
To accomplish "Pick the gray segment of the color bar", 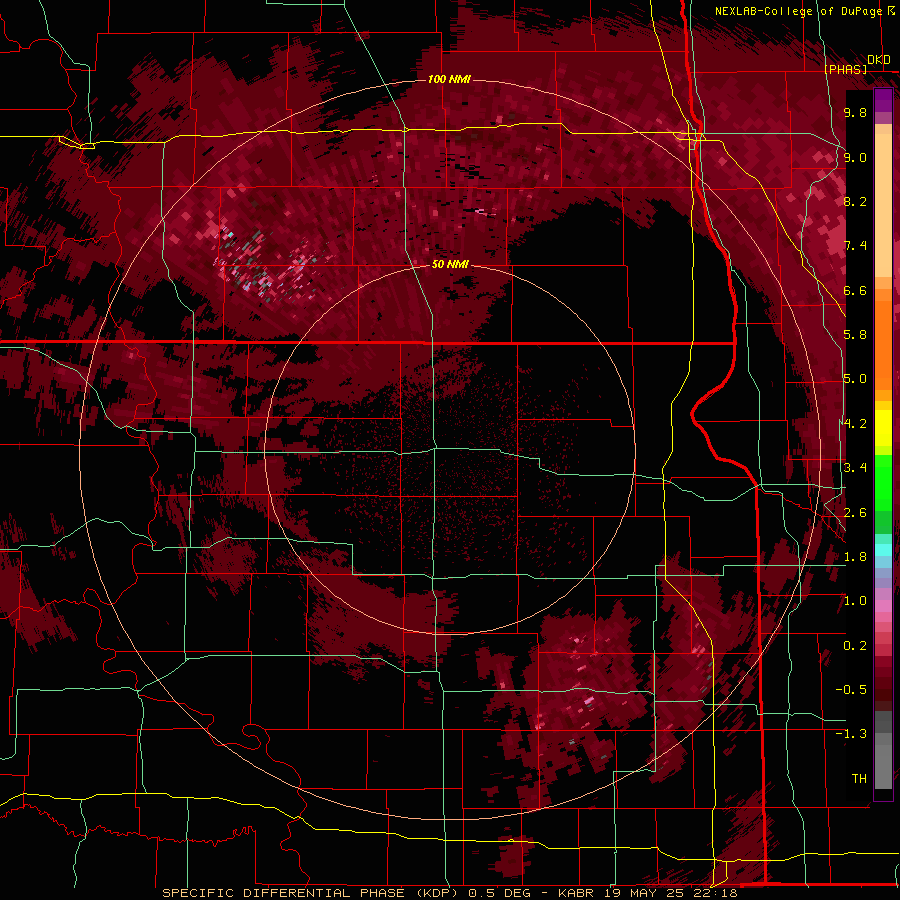I will coord(883,751).
